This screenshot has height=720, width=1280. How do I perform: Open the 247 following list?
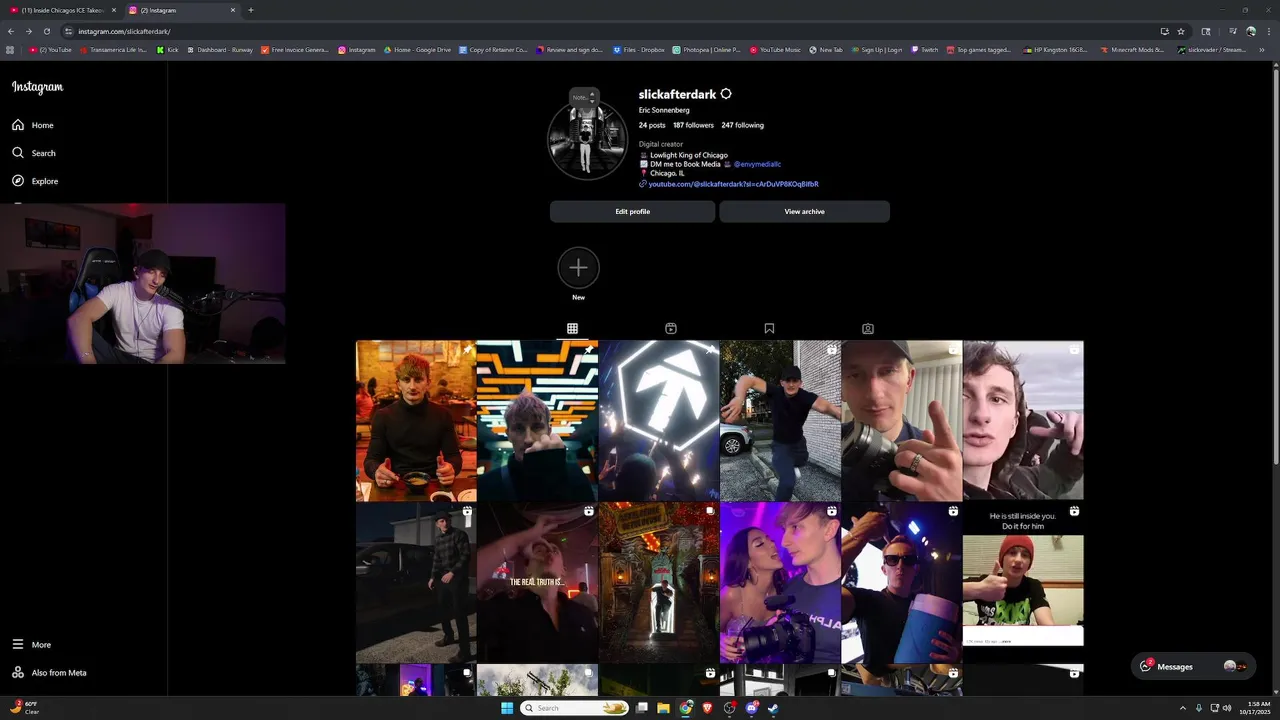[x=742, y=125]
